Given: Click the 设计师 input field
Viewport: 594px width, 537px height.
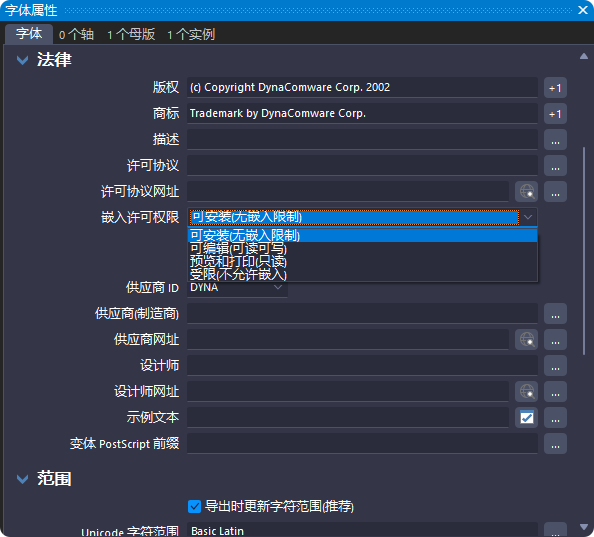Looking at the screenshot, I should click(x=363, y=365).
